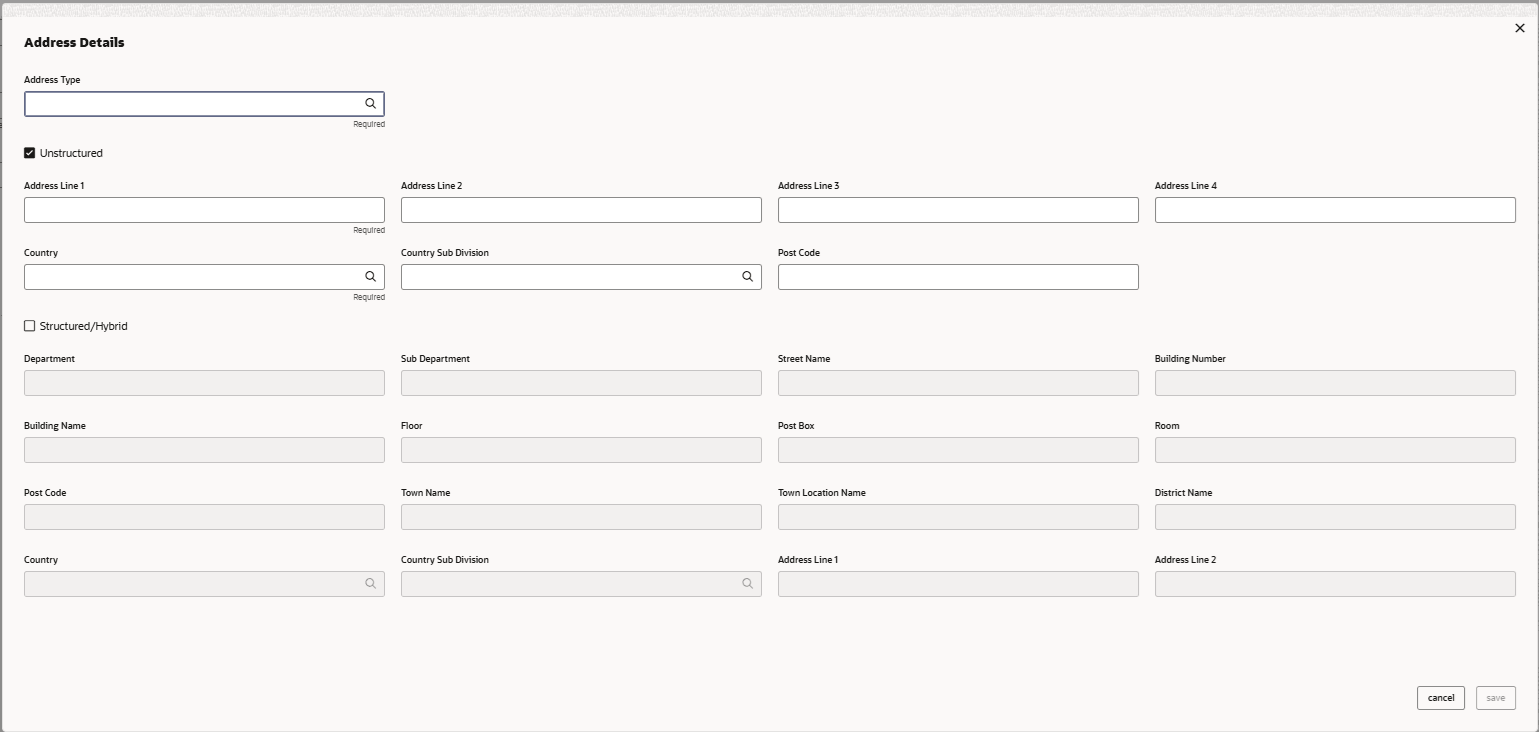Screen dimensions: 1539x732
Task: Click the Required hint under Address Type
Action: [x=369, y=124]
